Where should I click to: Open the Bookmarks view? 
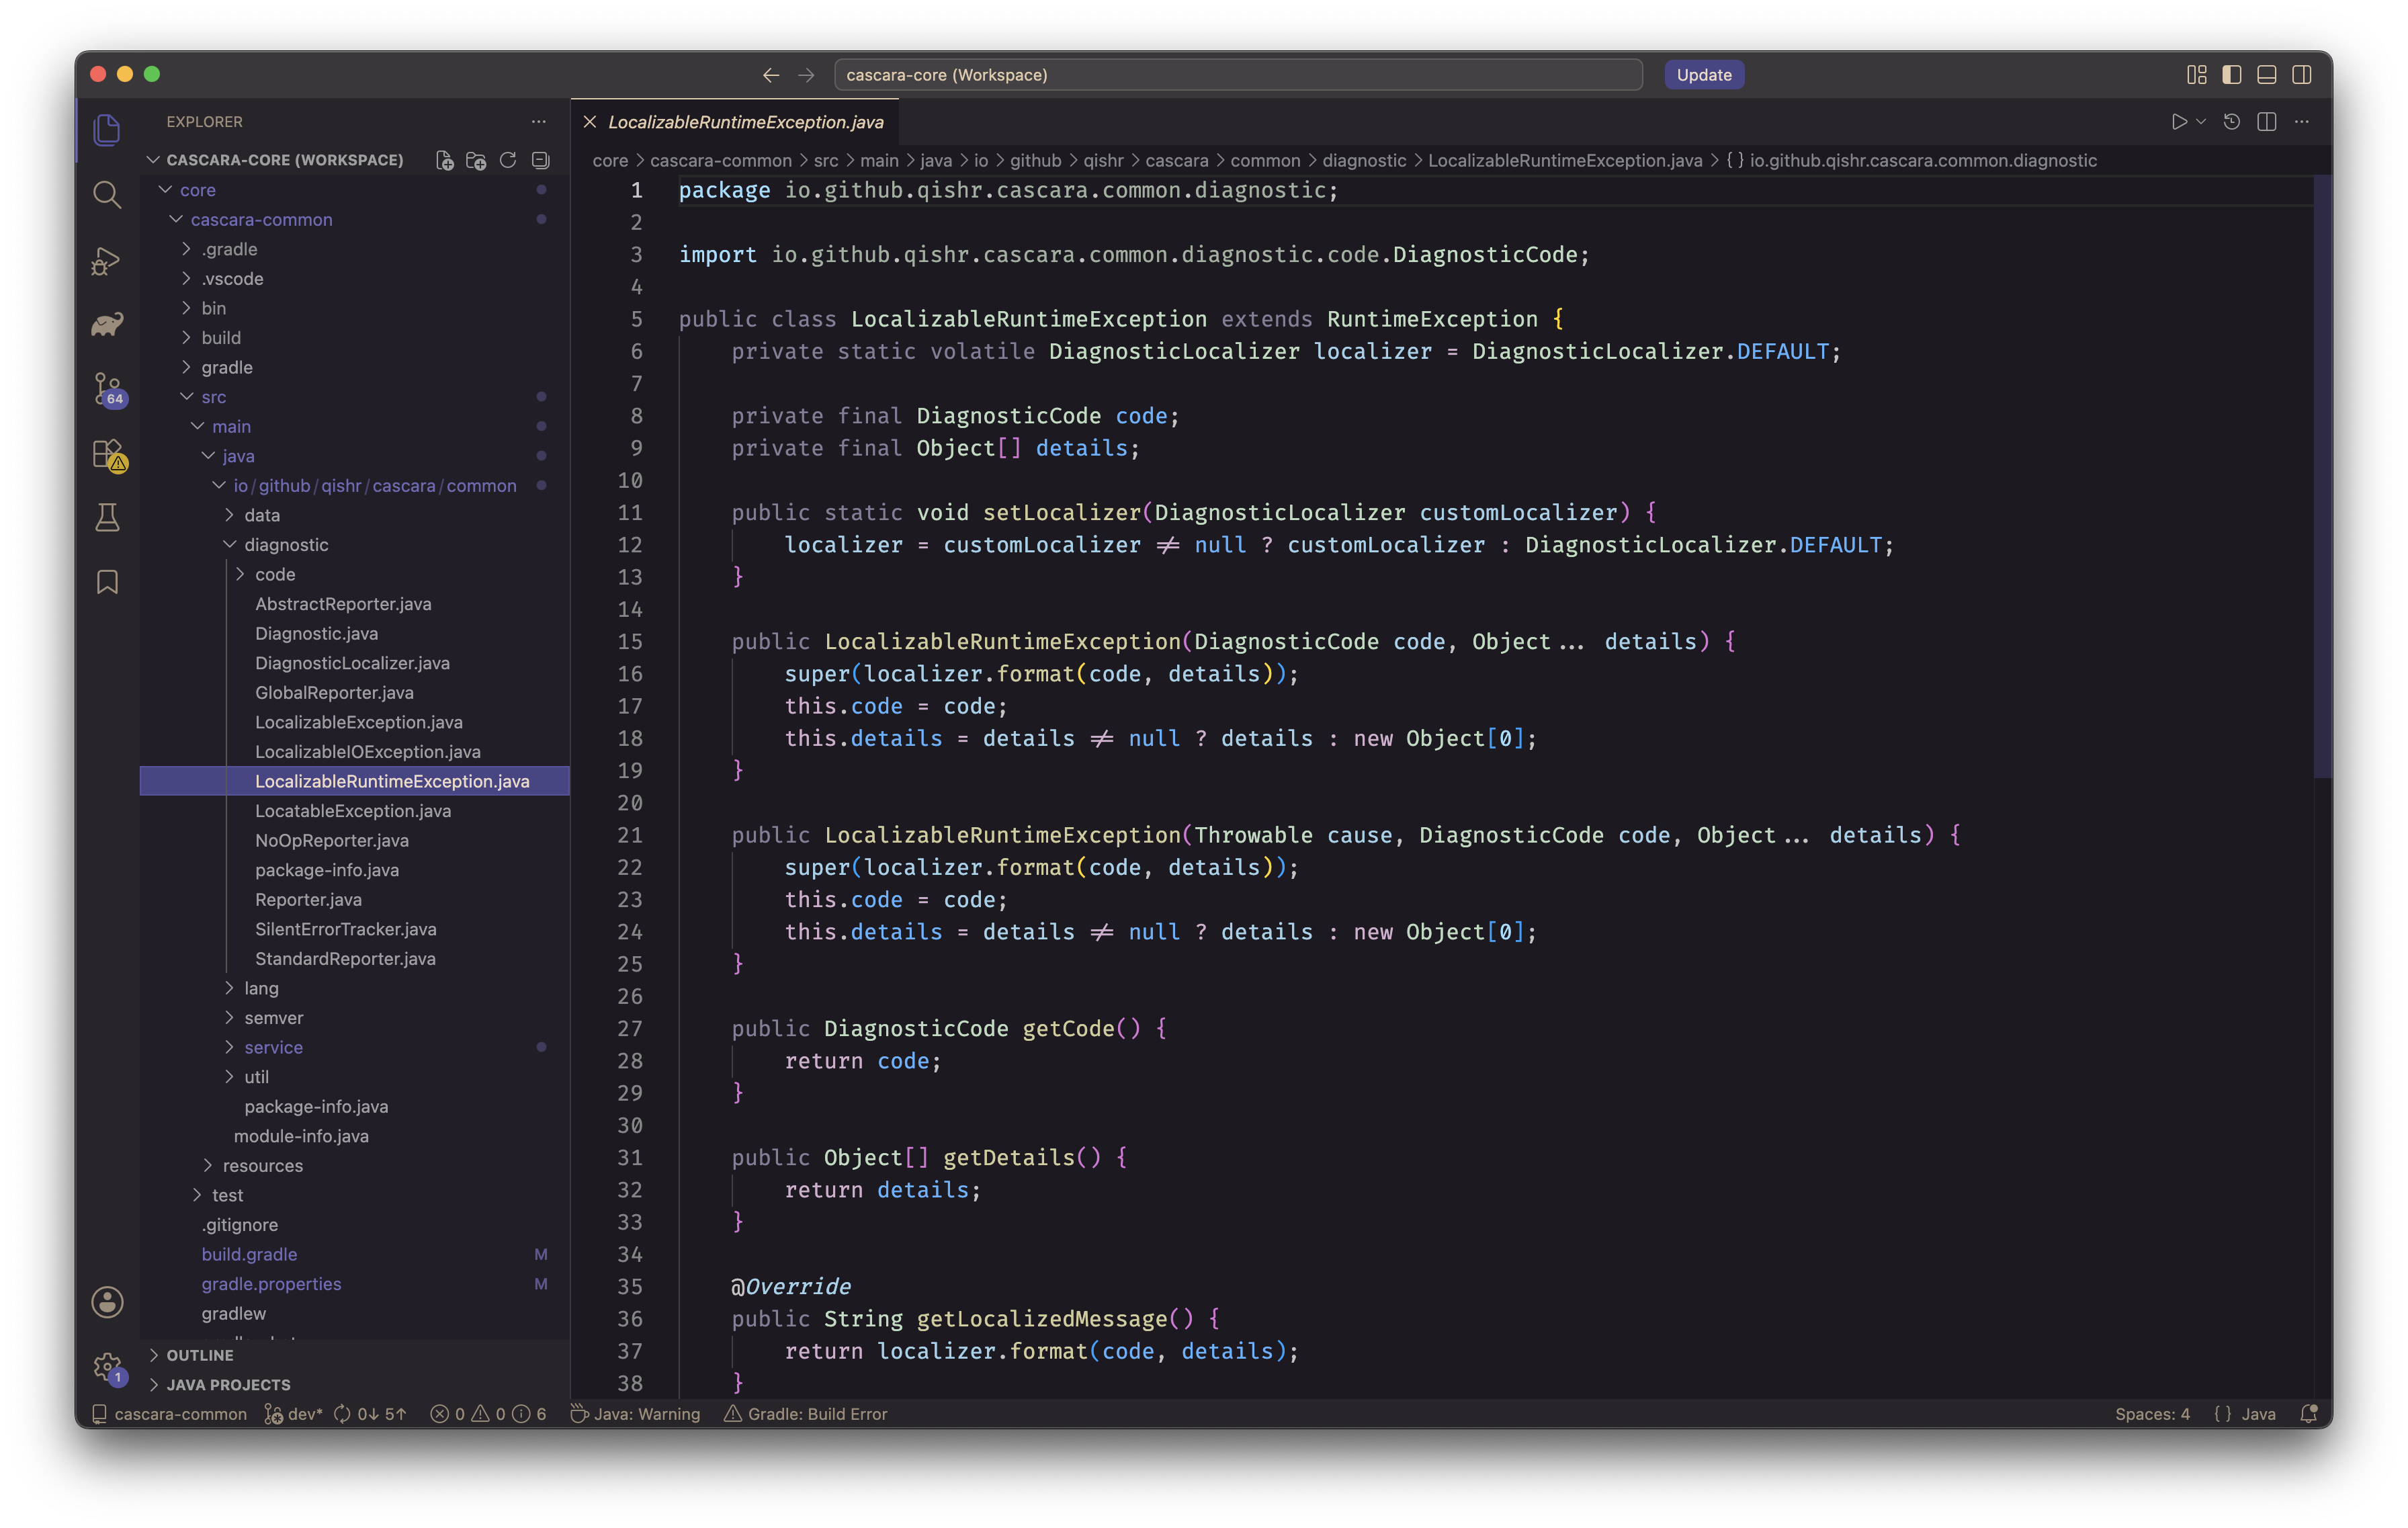[x=107, y=583]
